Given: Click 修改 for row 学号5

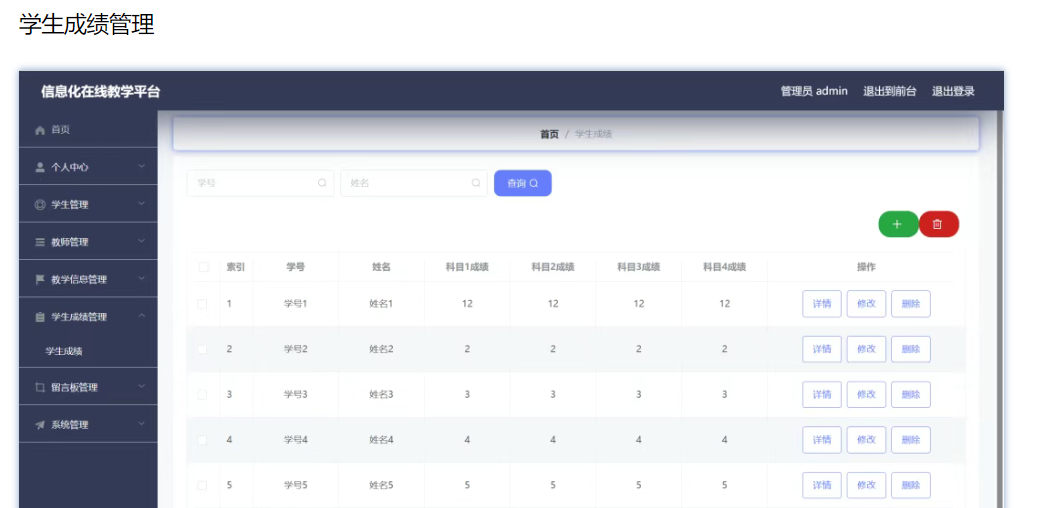Looking at the screenshot, I should tap(866, 485).
